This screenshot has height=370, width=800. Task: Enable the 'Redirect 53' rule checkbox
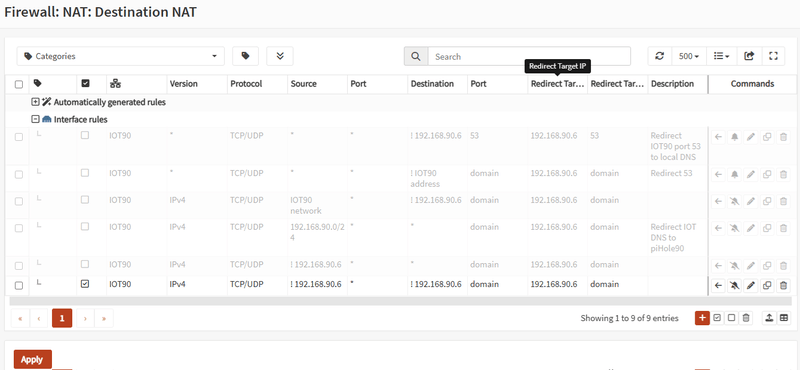[85, 173]
